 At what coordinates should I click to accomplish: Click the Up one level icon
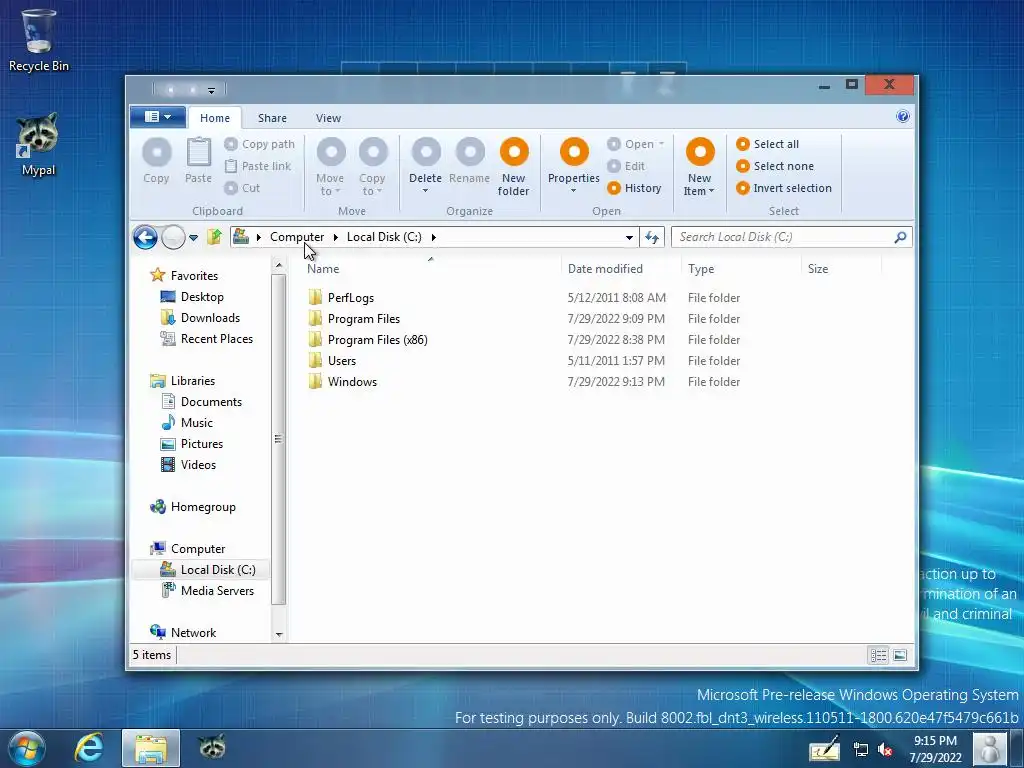coord(214,236)
